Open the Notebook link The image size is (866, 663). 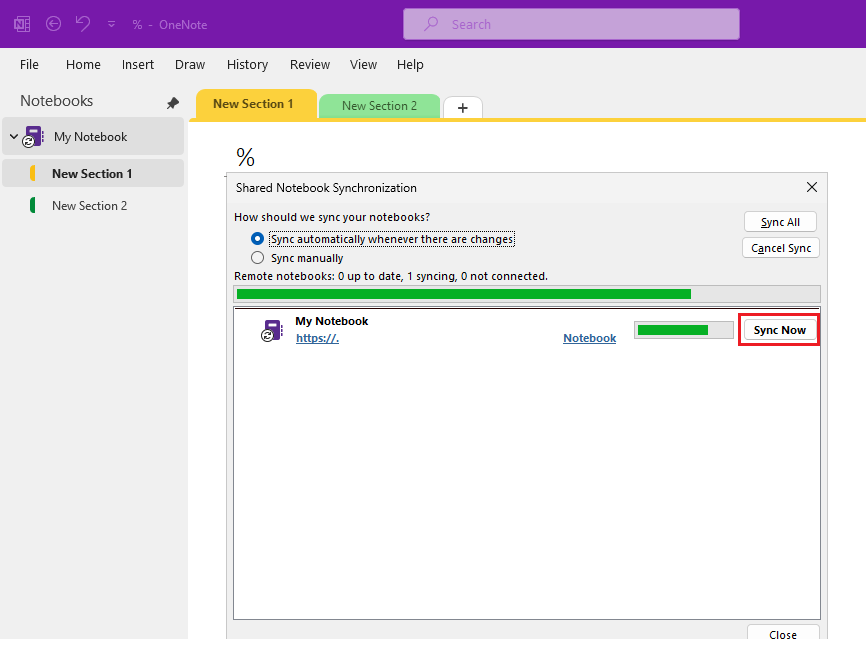point(589,338)
